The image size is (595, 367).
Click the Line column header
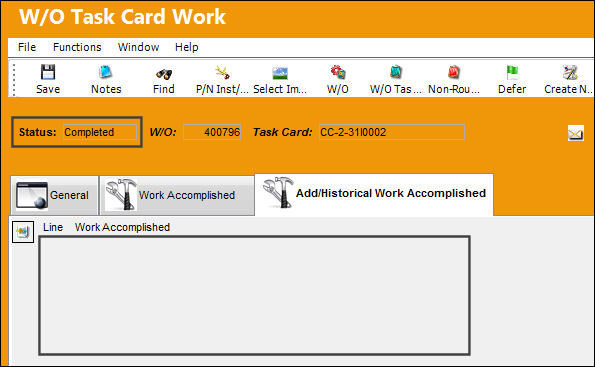(x=53, y=227)
